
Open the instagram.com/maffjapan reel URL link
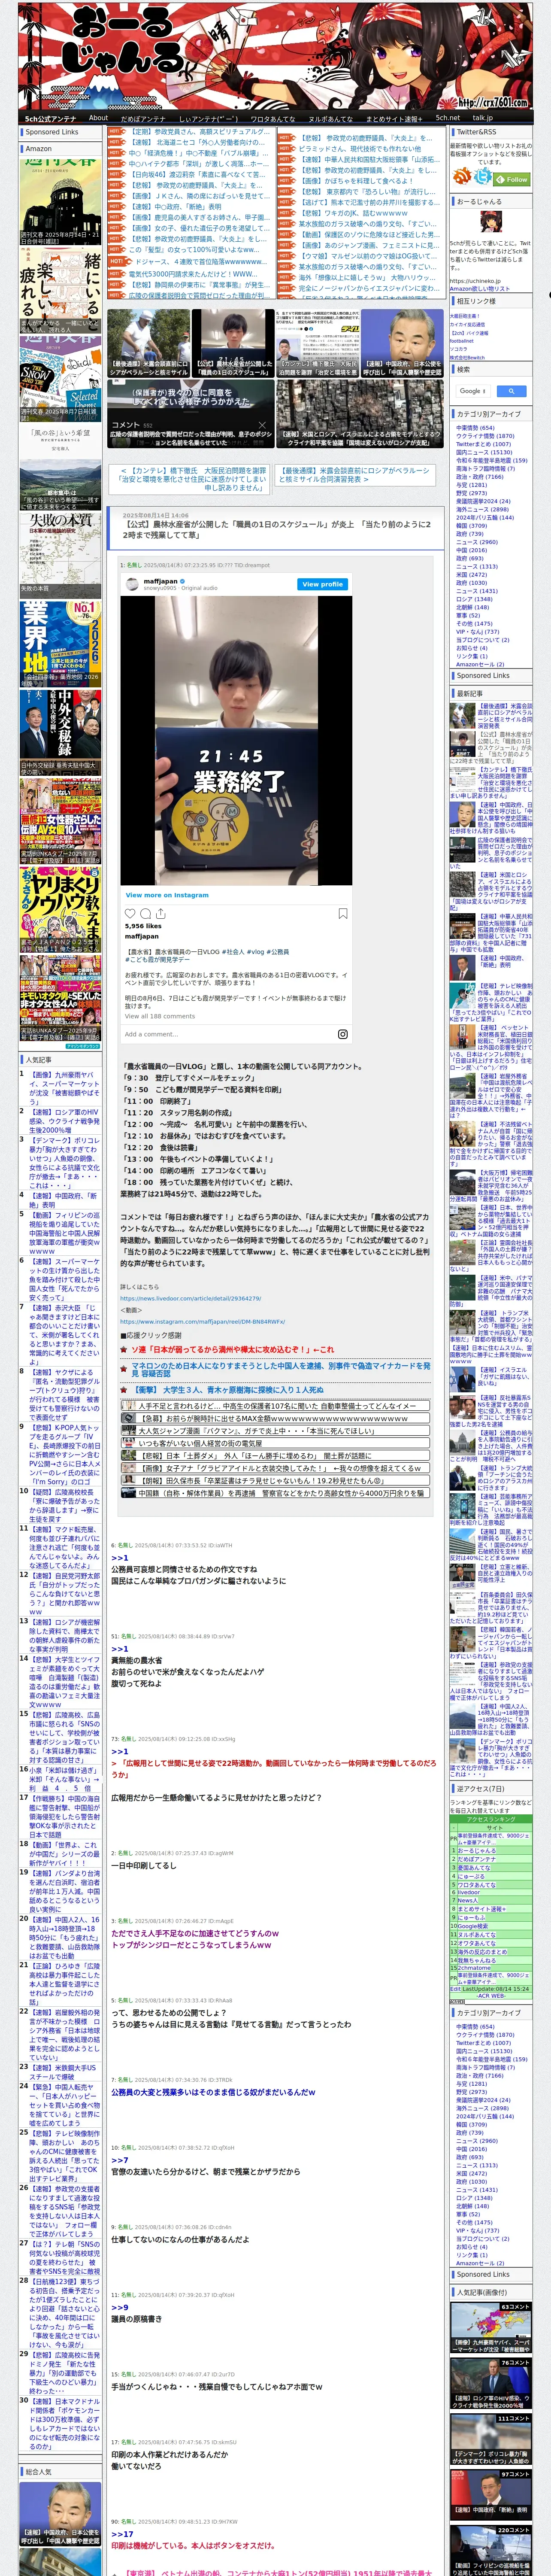pyautogui.click(x=203, y=1321)
